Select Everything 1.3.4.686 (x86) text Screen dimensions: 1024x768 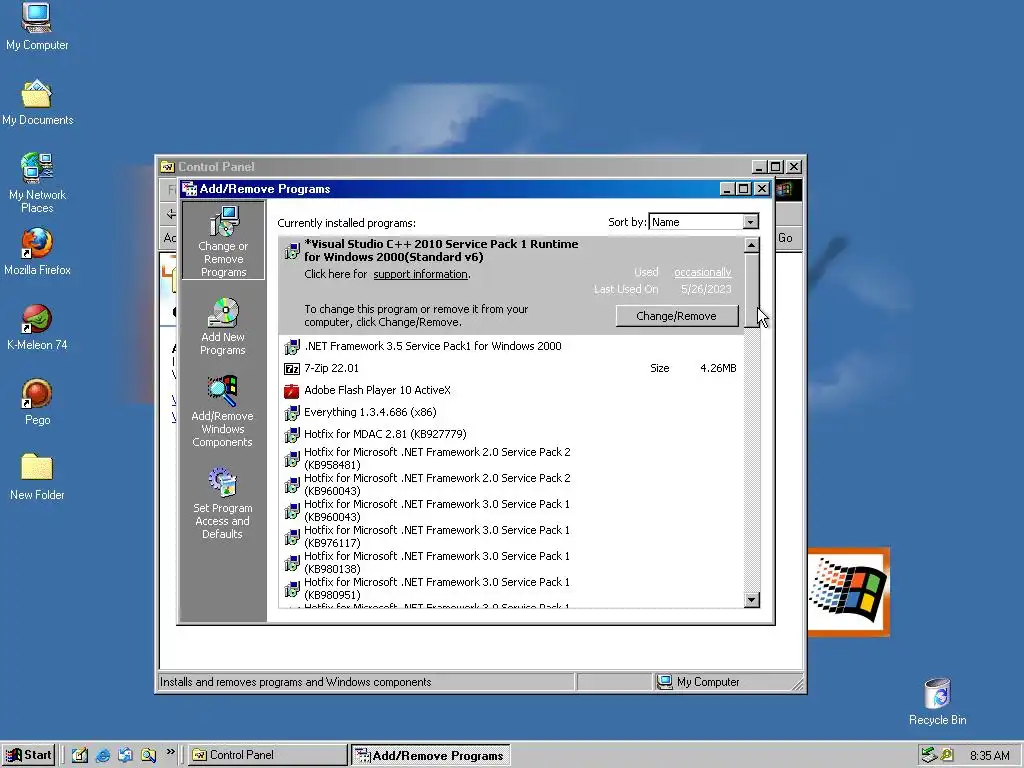pyautogui.click(x=370, y=412)
